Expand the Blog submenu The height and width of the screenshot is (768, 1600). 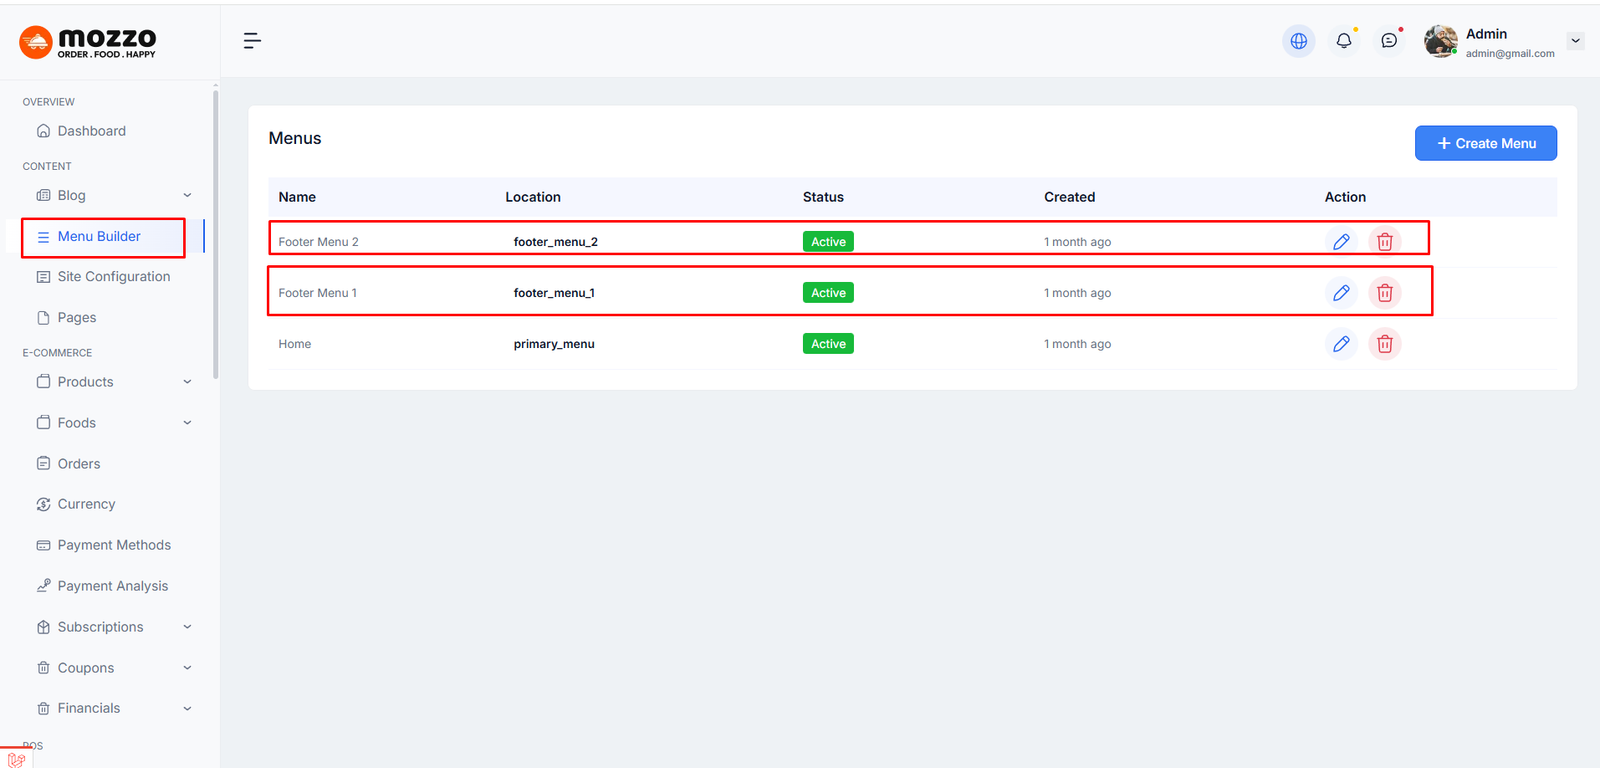187,196
